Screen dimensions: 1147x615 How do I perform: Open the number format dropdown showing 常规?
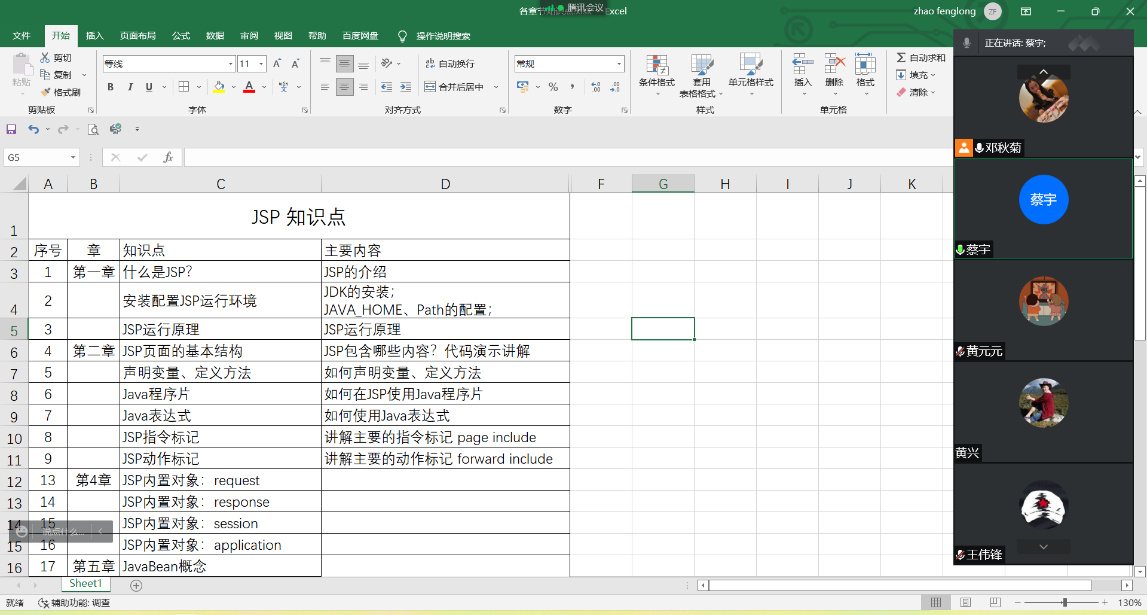point(619,64)
